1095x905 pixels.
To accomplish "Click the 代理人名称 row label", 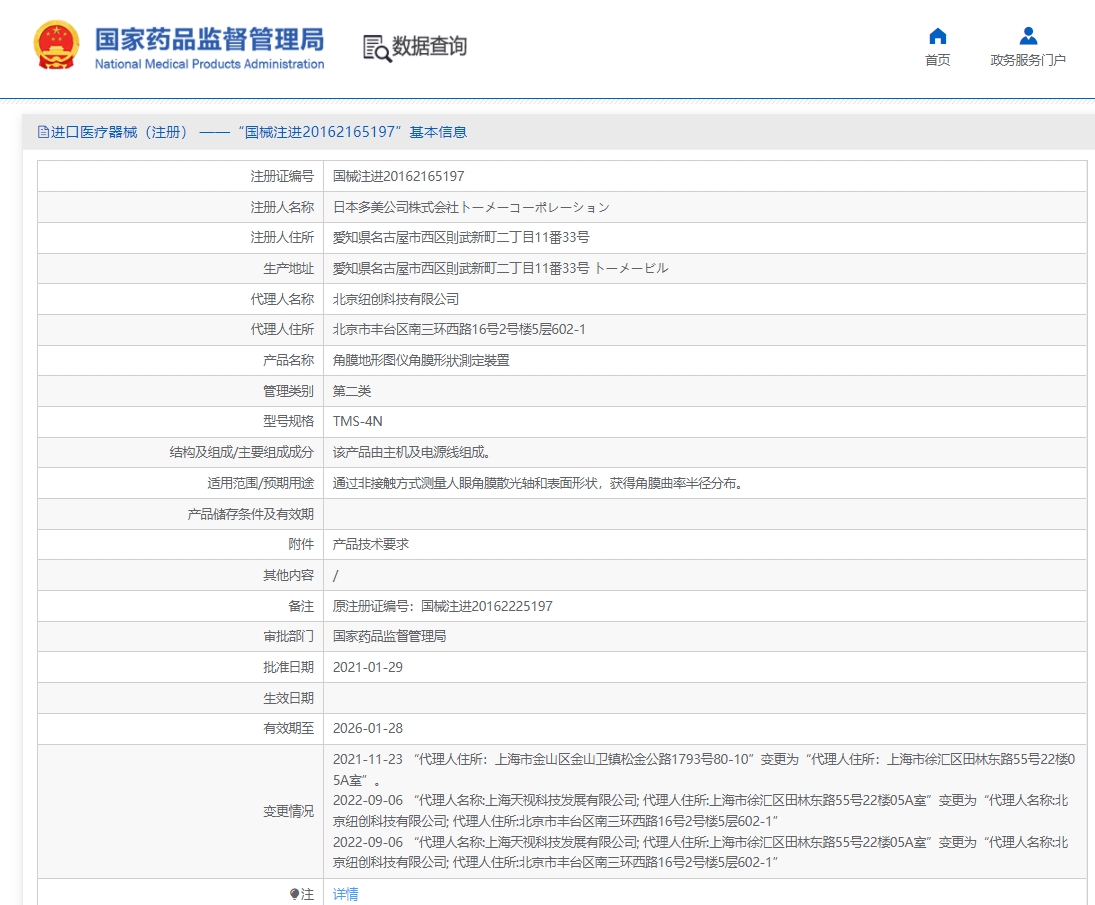I will [282, 299].
